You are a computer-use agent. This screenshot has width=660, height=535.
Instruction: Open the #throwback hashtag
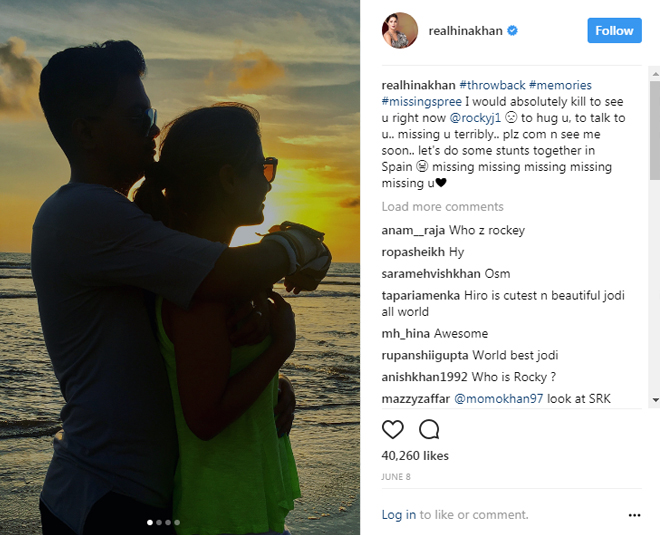[492, 85]
